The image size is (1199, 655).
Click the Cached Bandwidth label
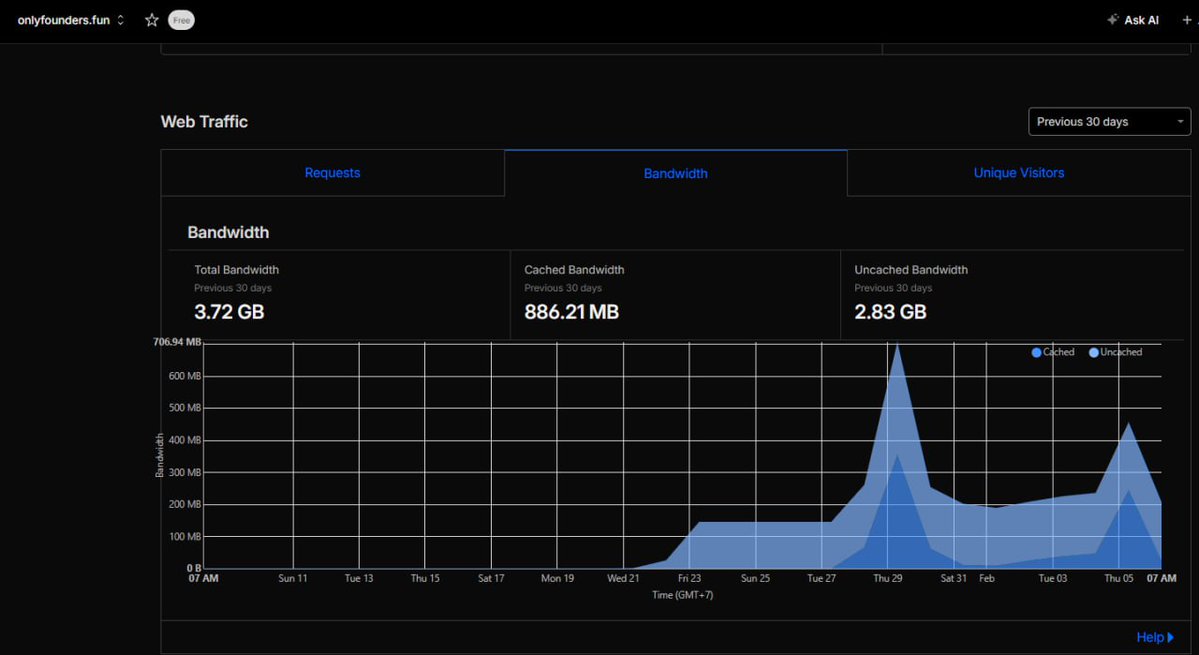click(x=574, y=270)
